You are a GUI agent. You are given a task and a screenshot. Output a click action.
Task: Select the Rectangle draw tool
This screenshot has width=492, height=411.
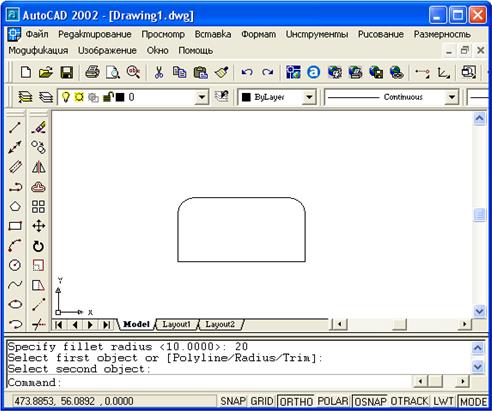pos(15,226)
